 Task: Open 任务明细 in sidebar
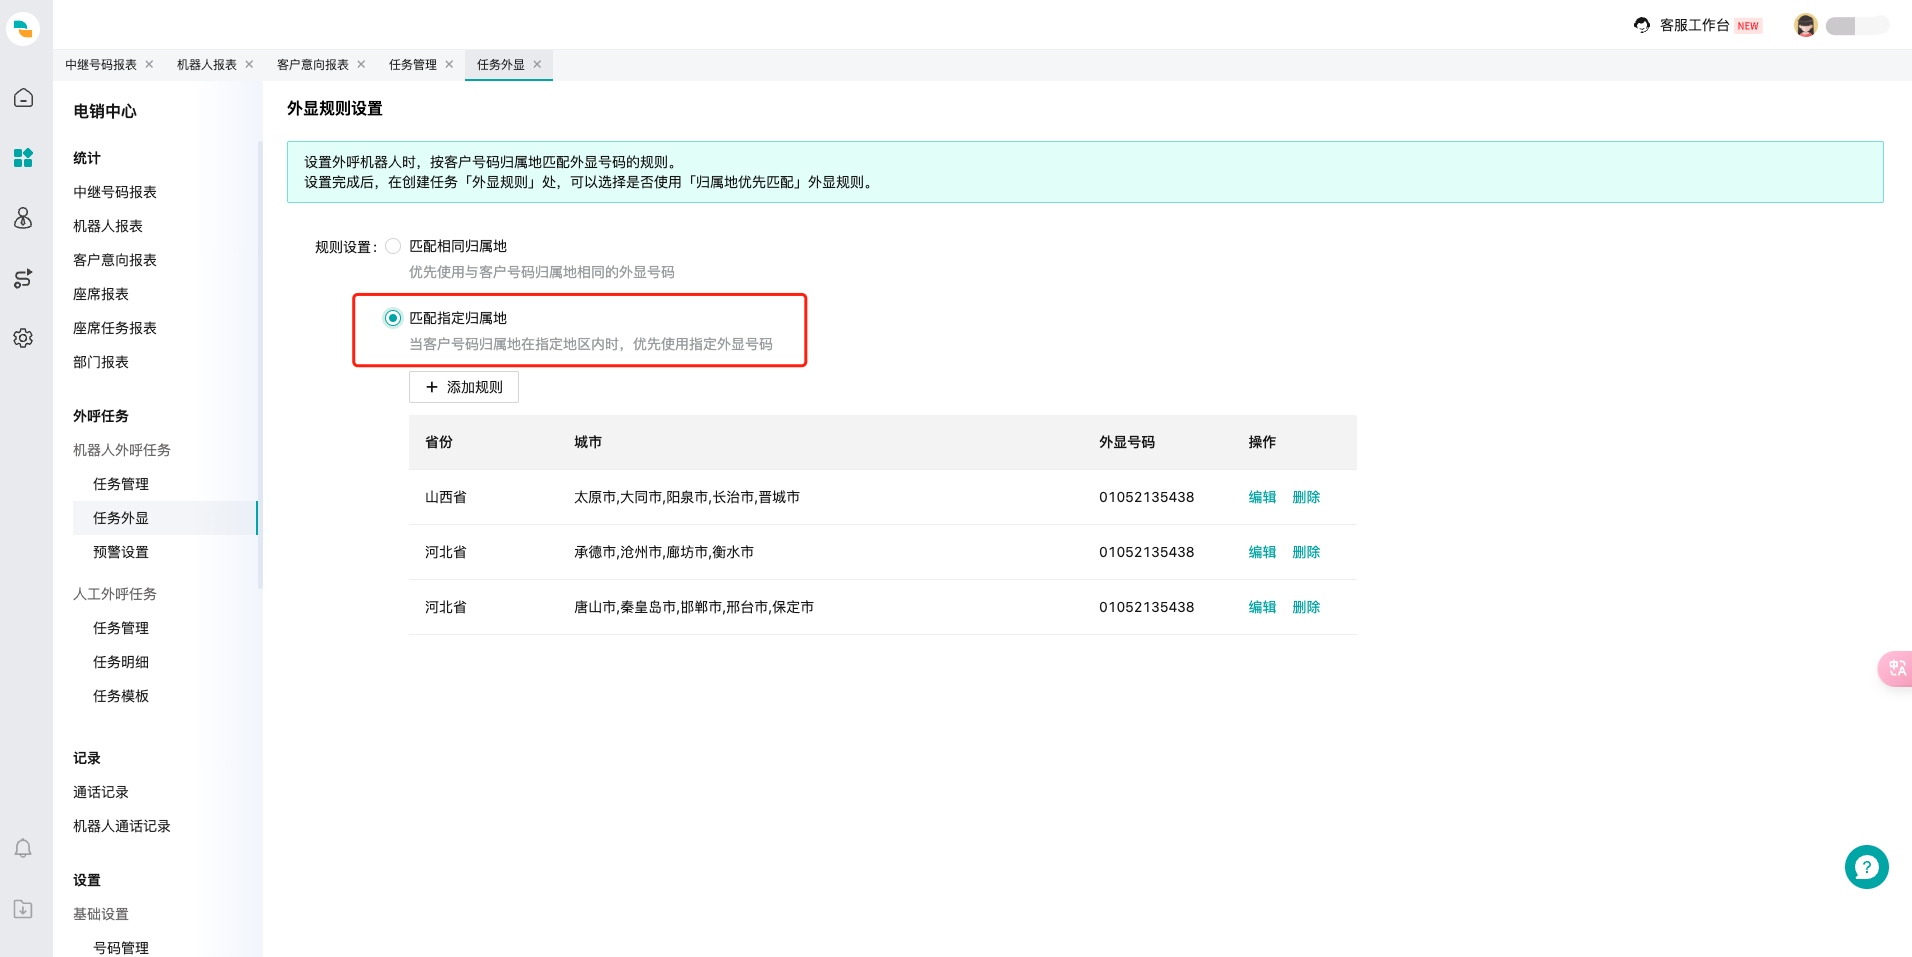[121, 662]
